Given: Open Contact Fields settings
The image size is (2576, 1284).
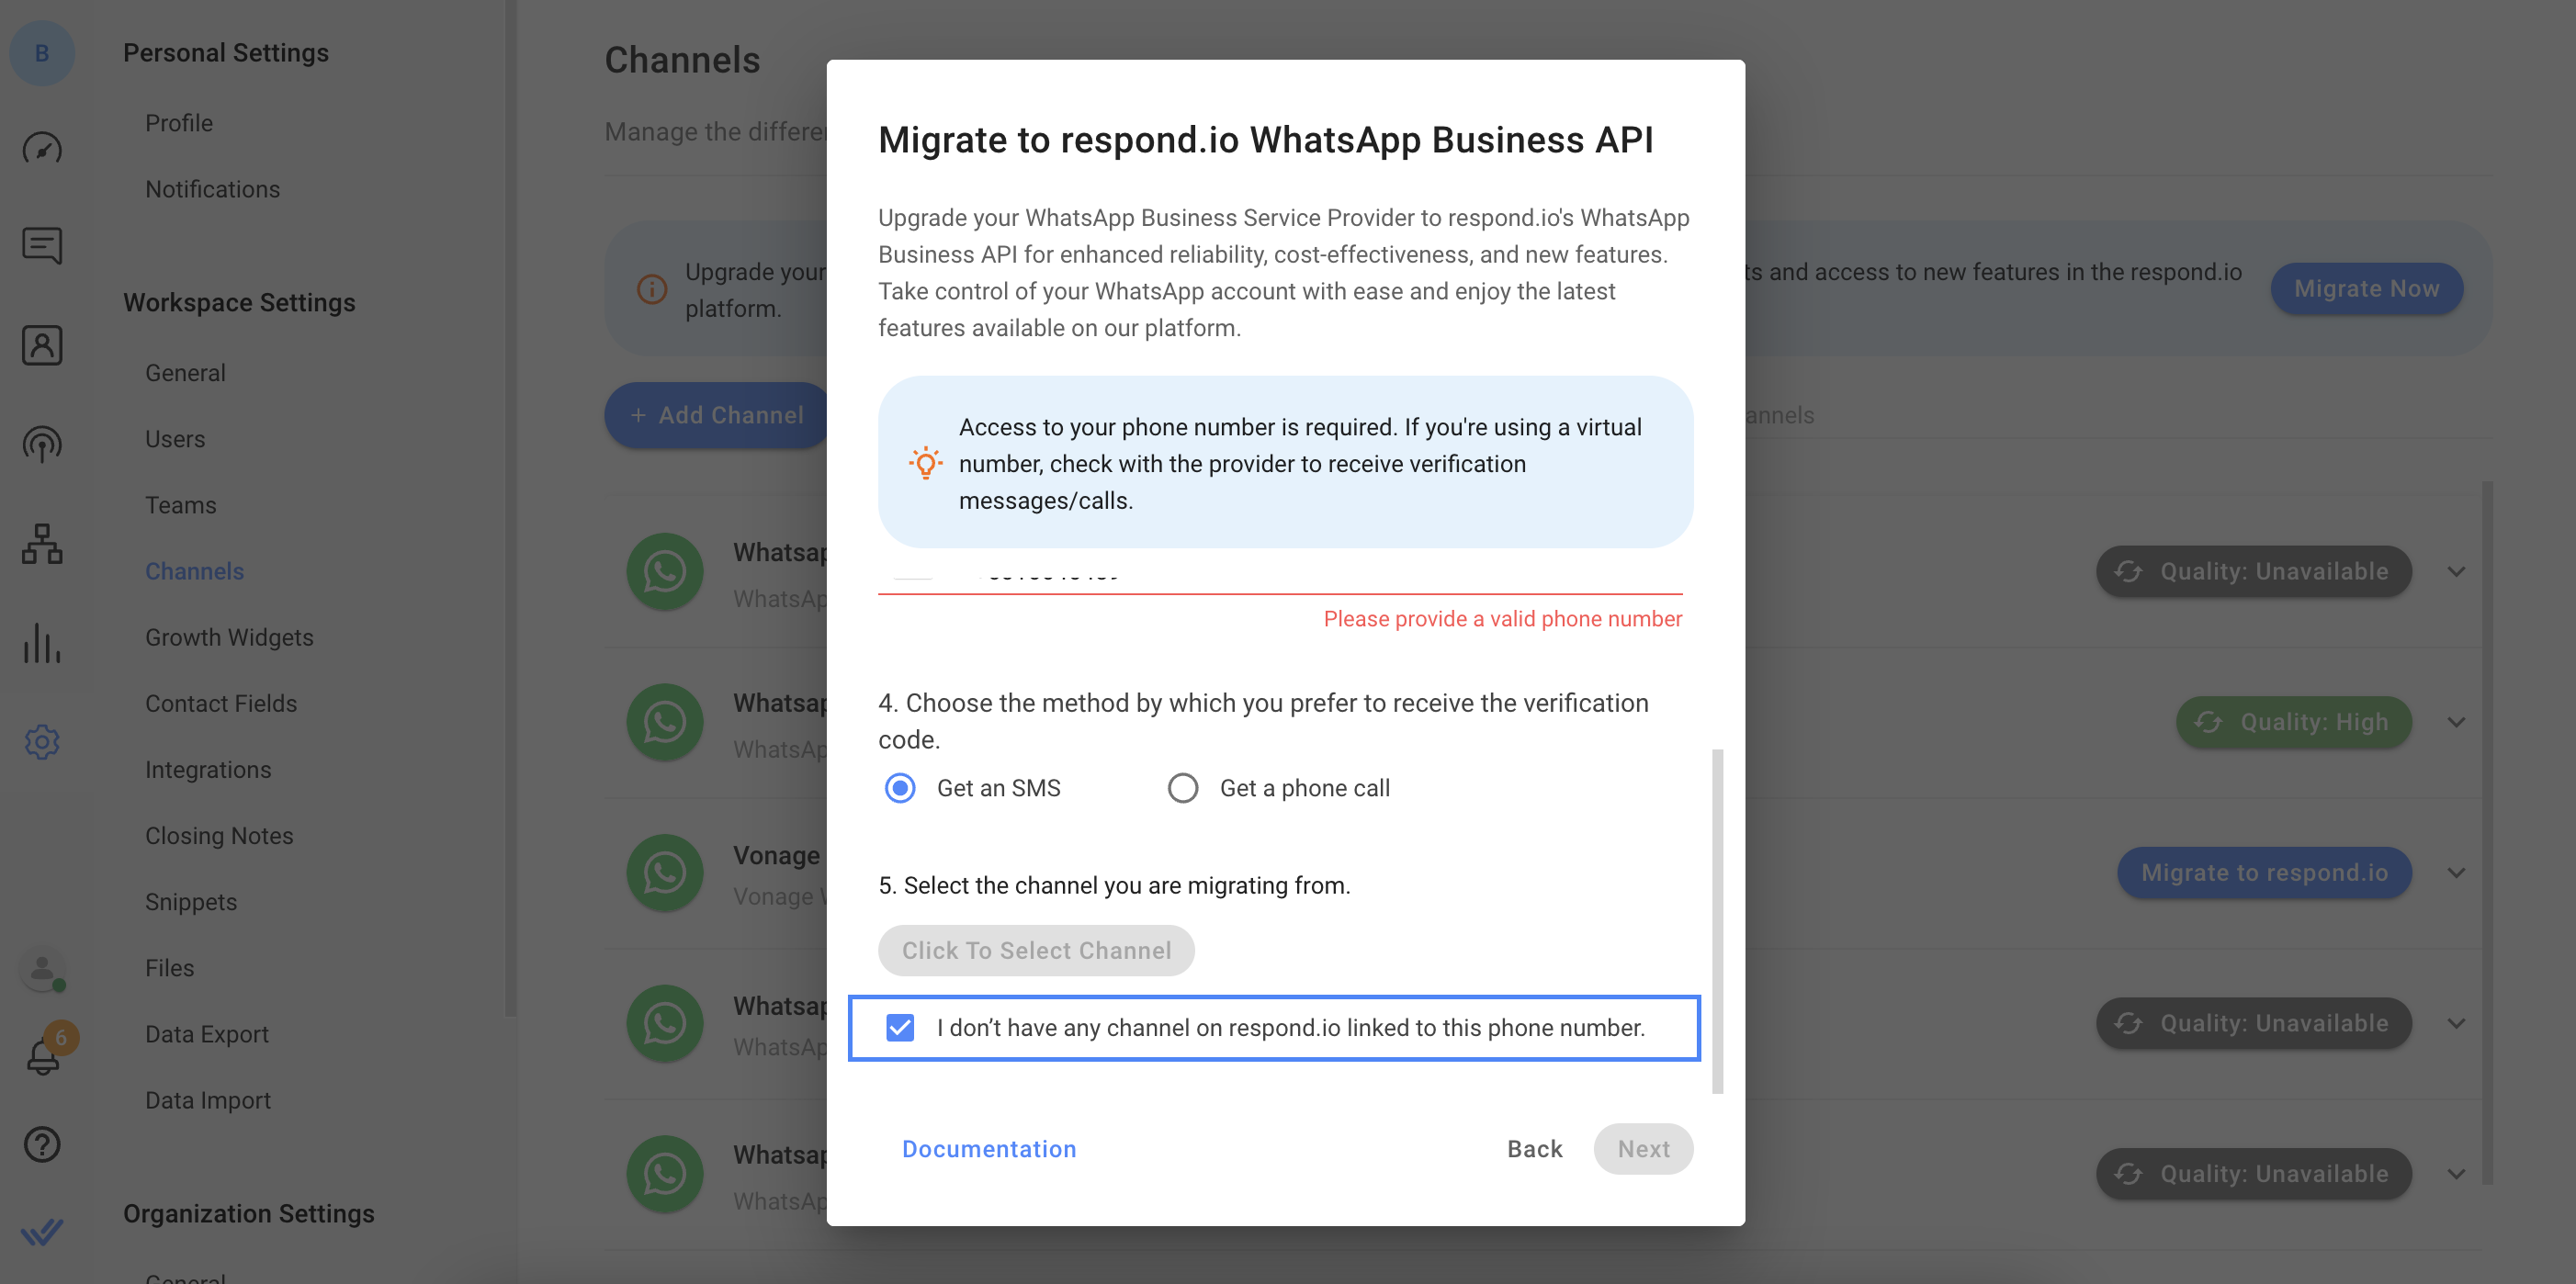Looking at the screenshot, I should (221, 703).
